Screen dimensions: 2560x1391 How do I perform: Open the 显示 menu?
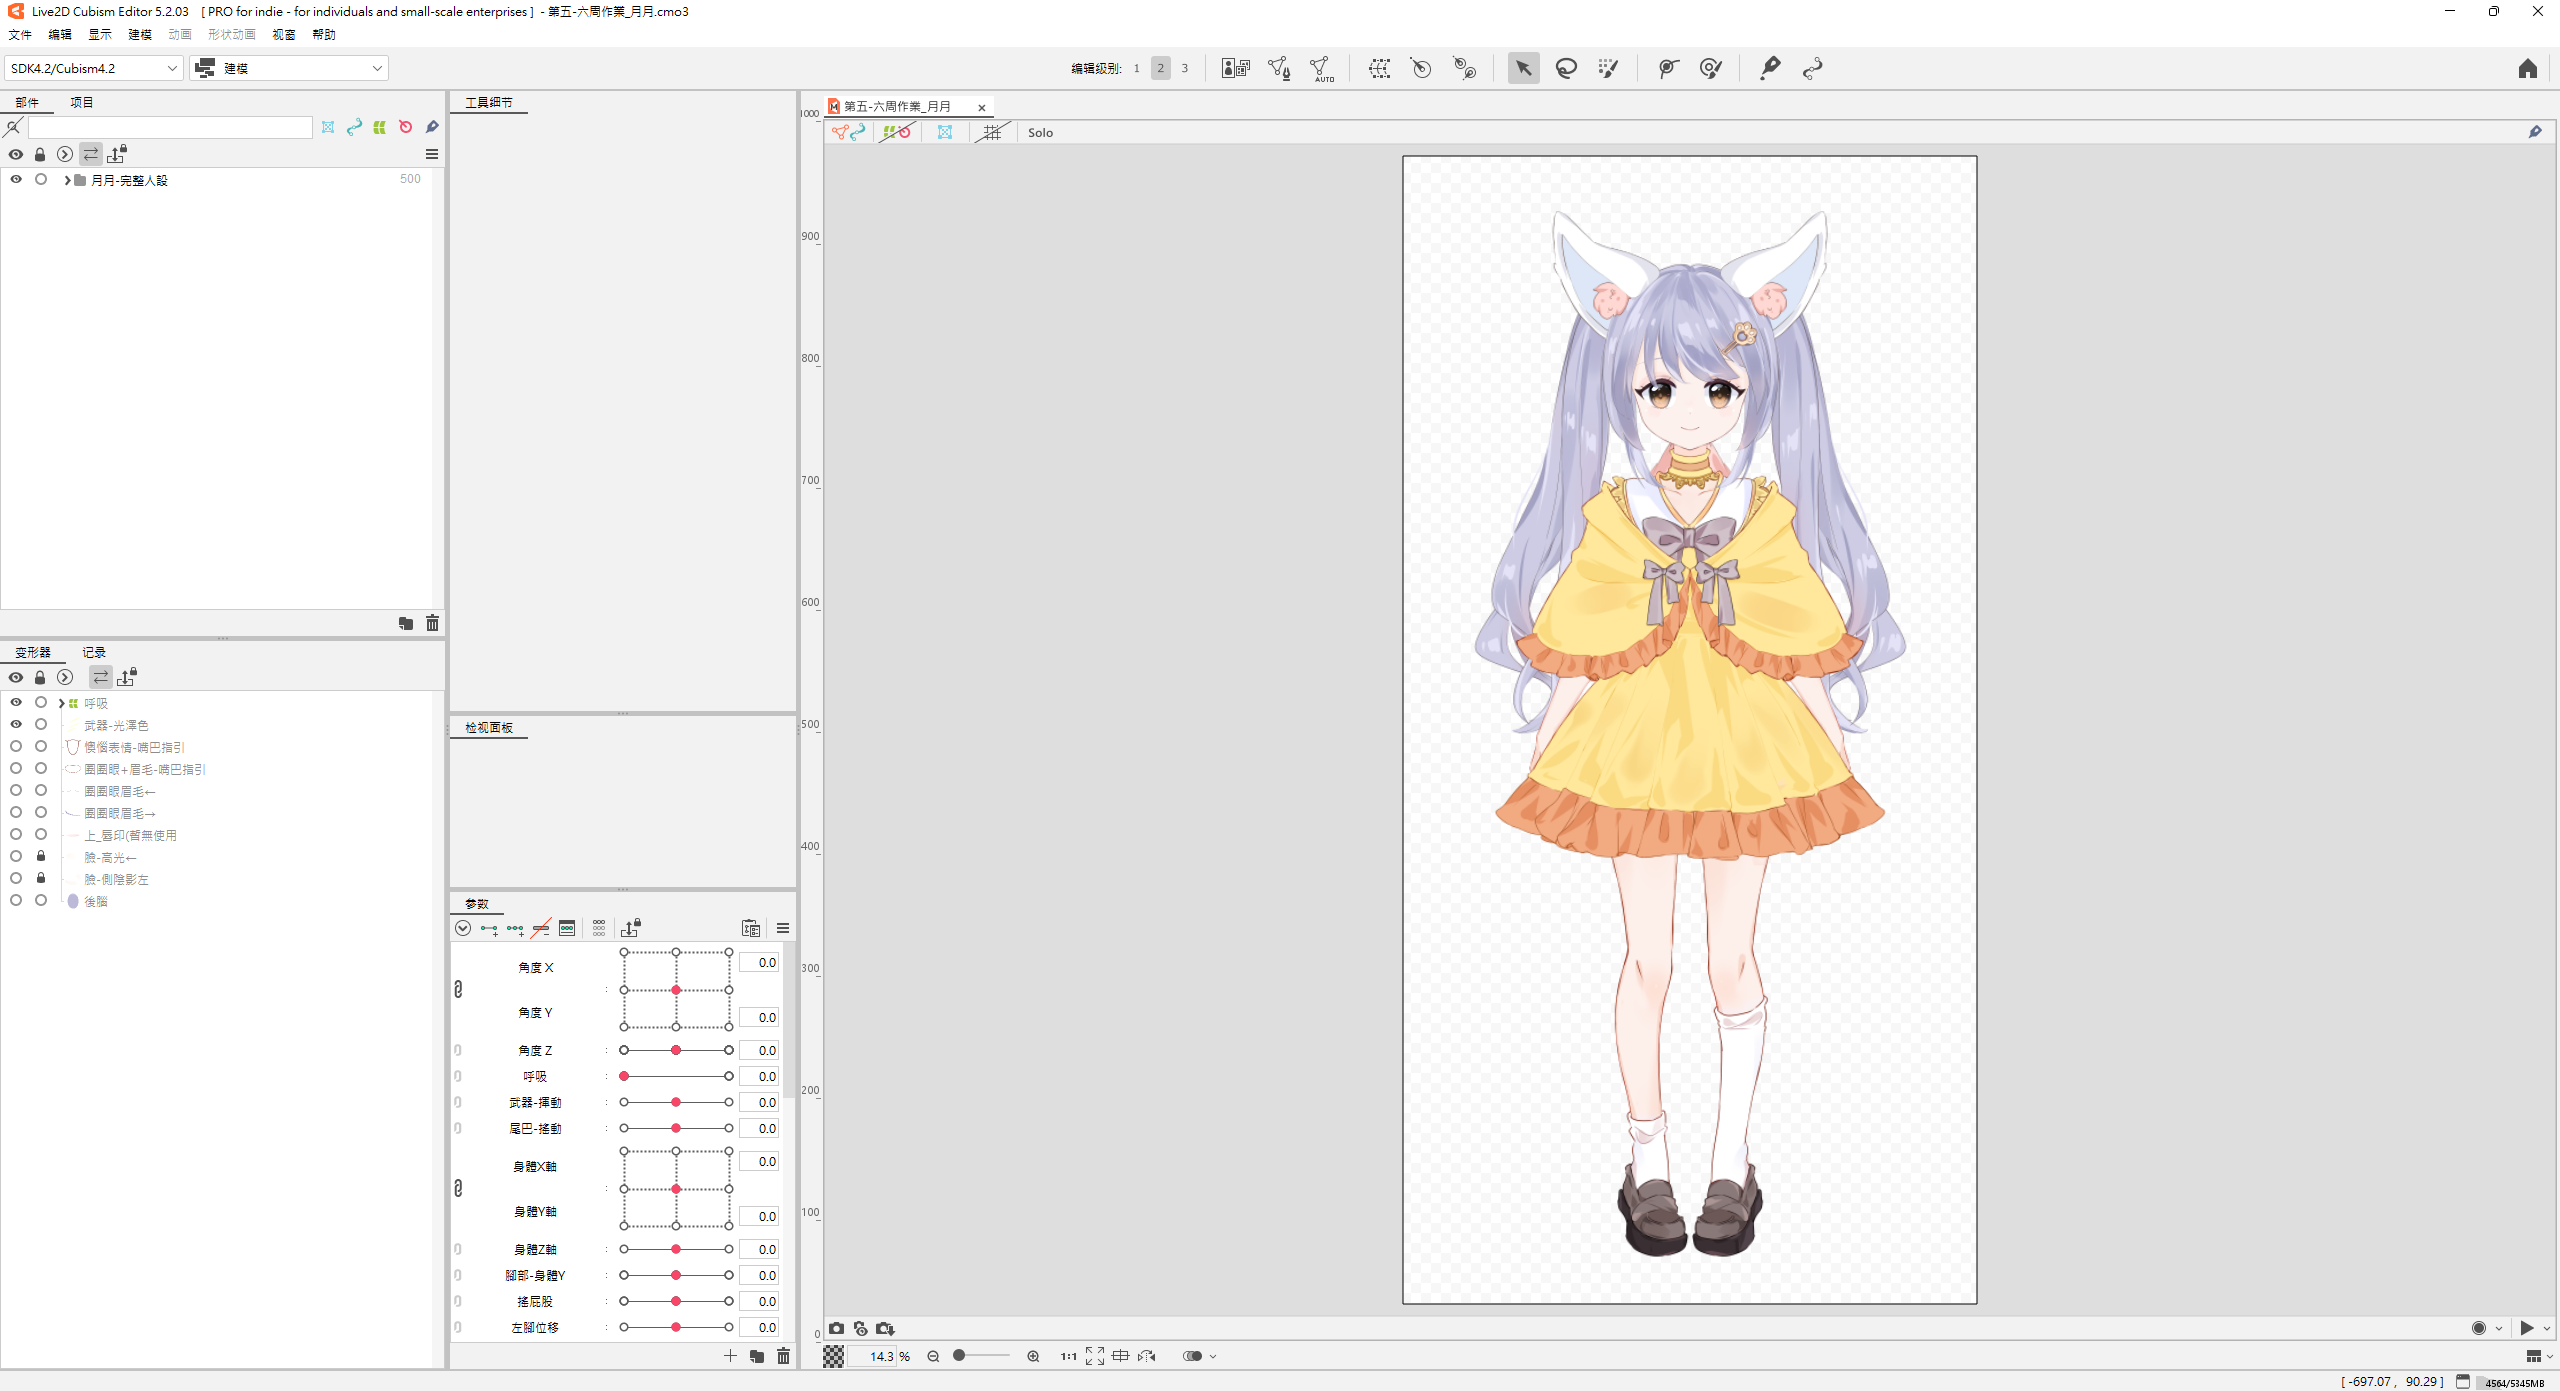pos(100,34)
